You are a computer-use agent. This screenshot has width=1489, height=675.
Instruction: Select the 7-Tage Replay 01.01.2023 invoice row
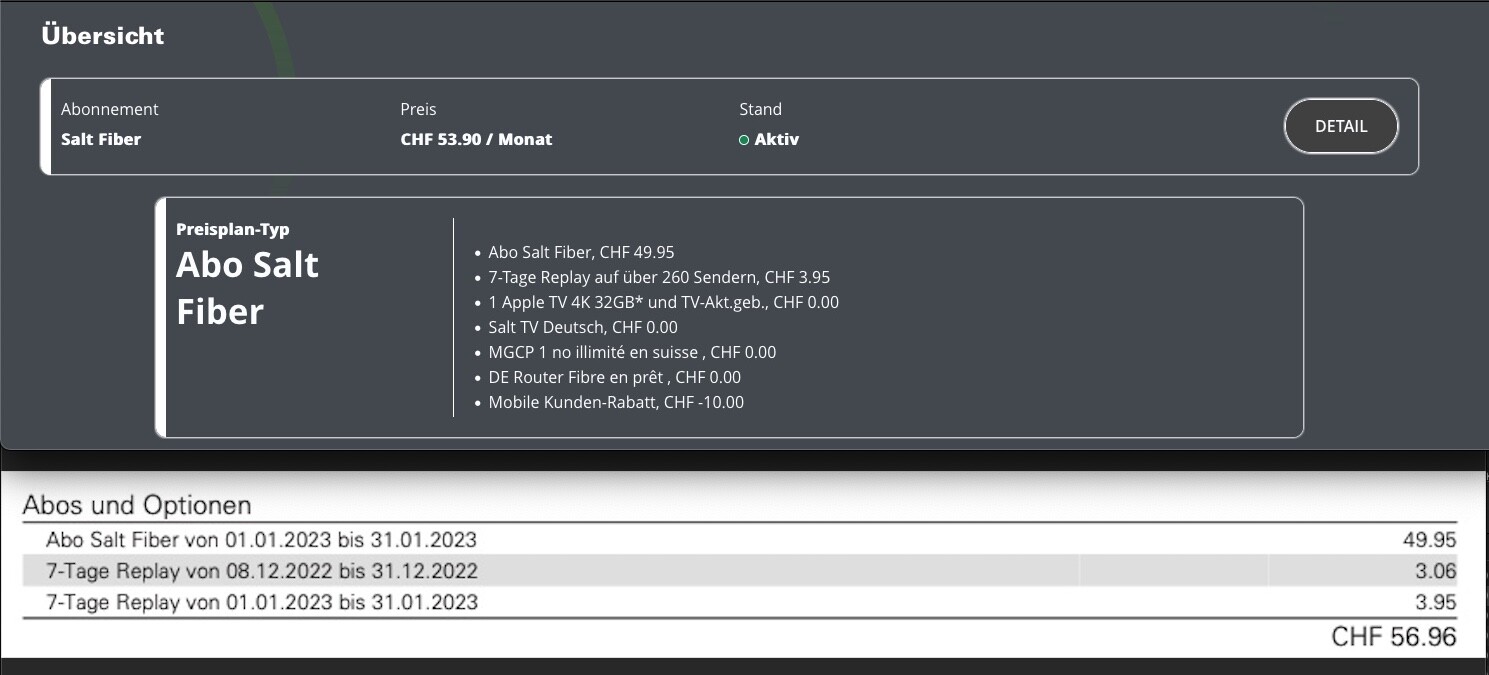coord(262,602)
